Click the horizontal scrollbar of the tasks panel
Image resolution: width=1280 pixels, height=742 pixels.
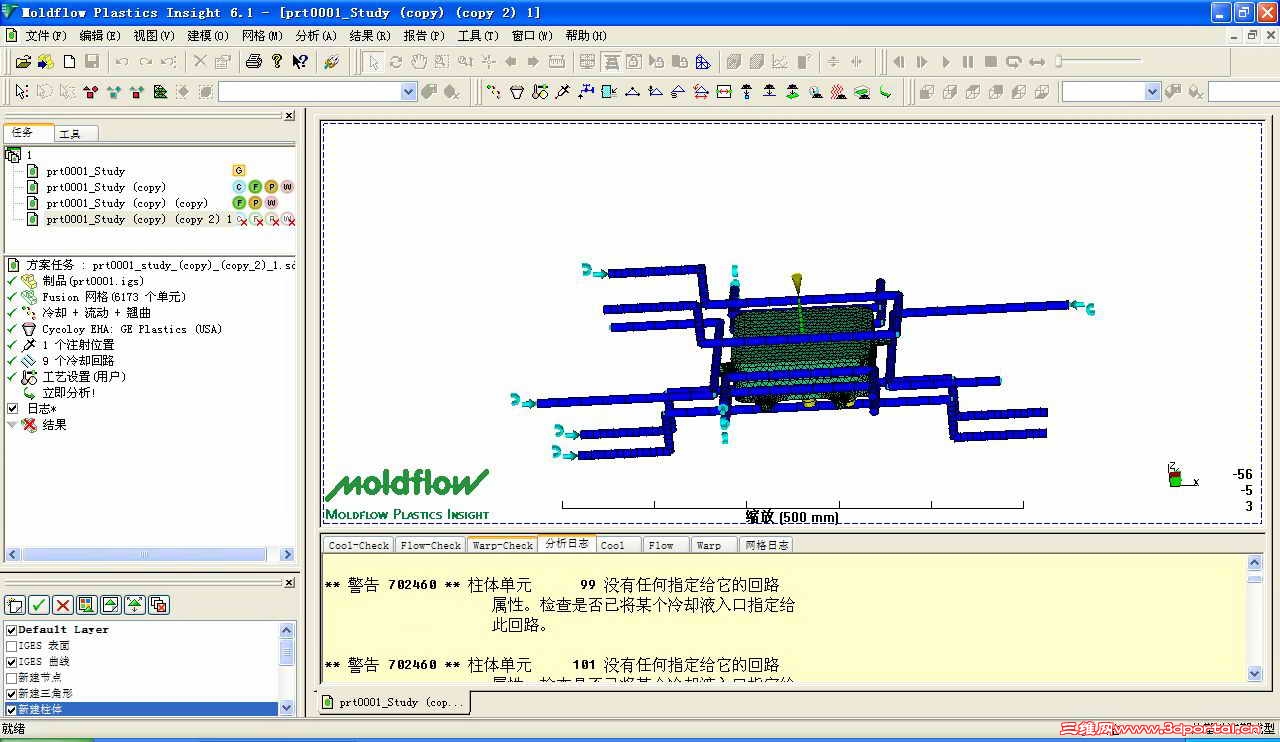150,554
